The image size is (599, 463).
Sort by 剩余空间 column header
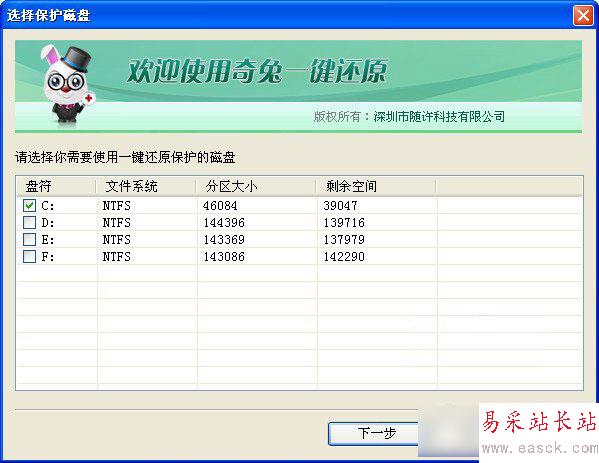(376, 186)
